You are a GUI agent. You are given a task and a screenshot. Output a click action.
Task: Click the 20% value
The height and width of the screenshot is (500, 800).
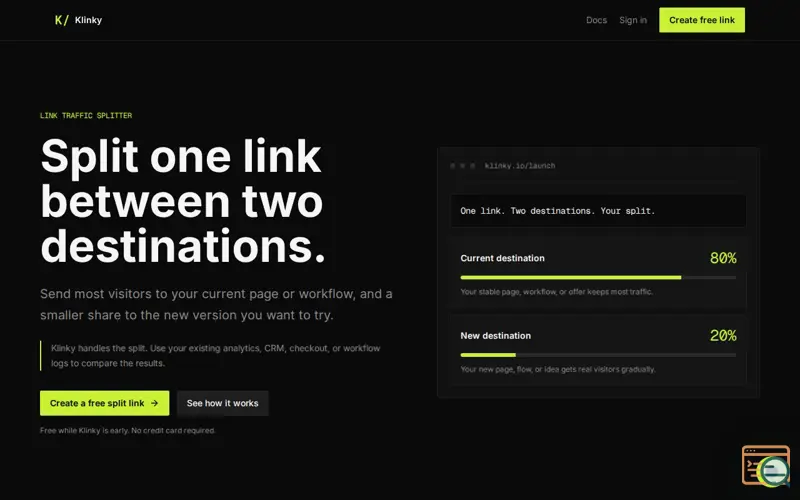coord(723,336)
